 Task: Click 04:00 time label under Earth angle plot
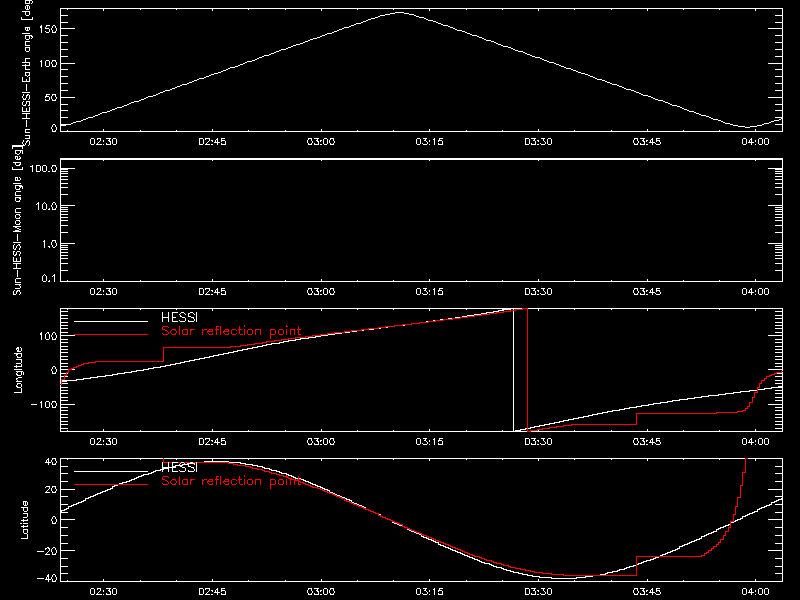[x=755, y=141]
